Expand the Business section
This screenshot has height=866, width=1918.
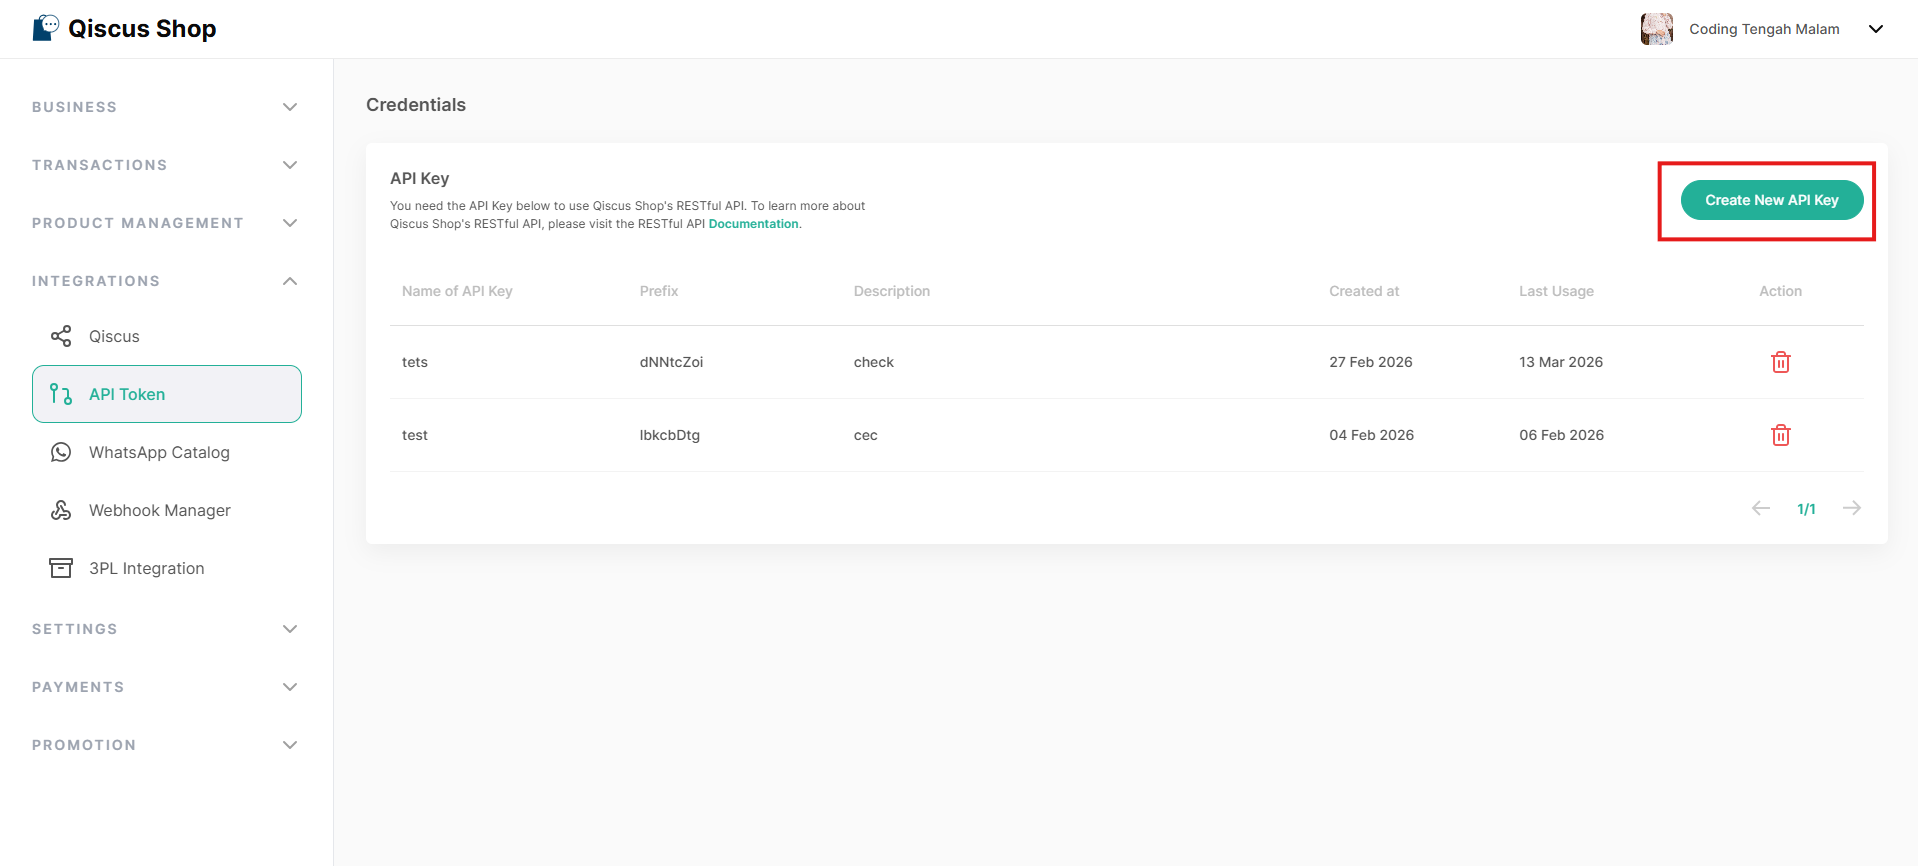coord(290,107)
